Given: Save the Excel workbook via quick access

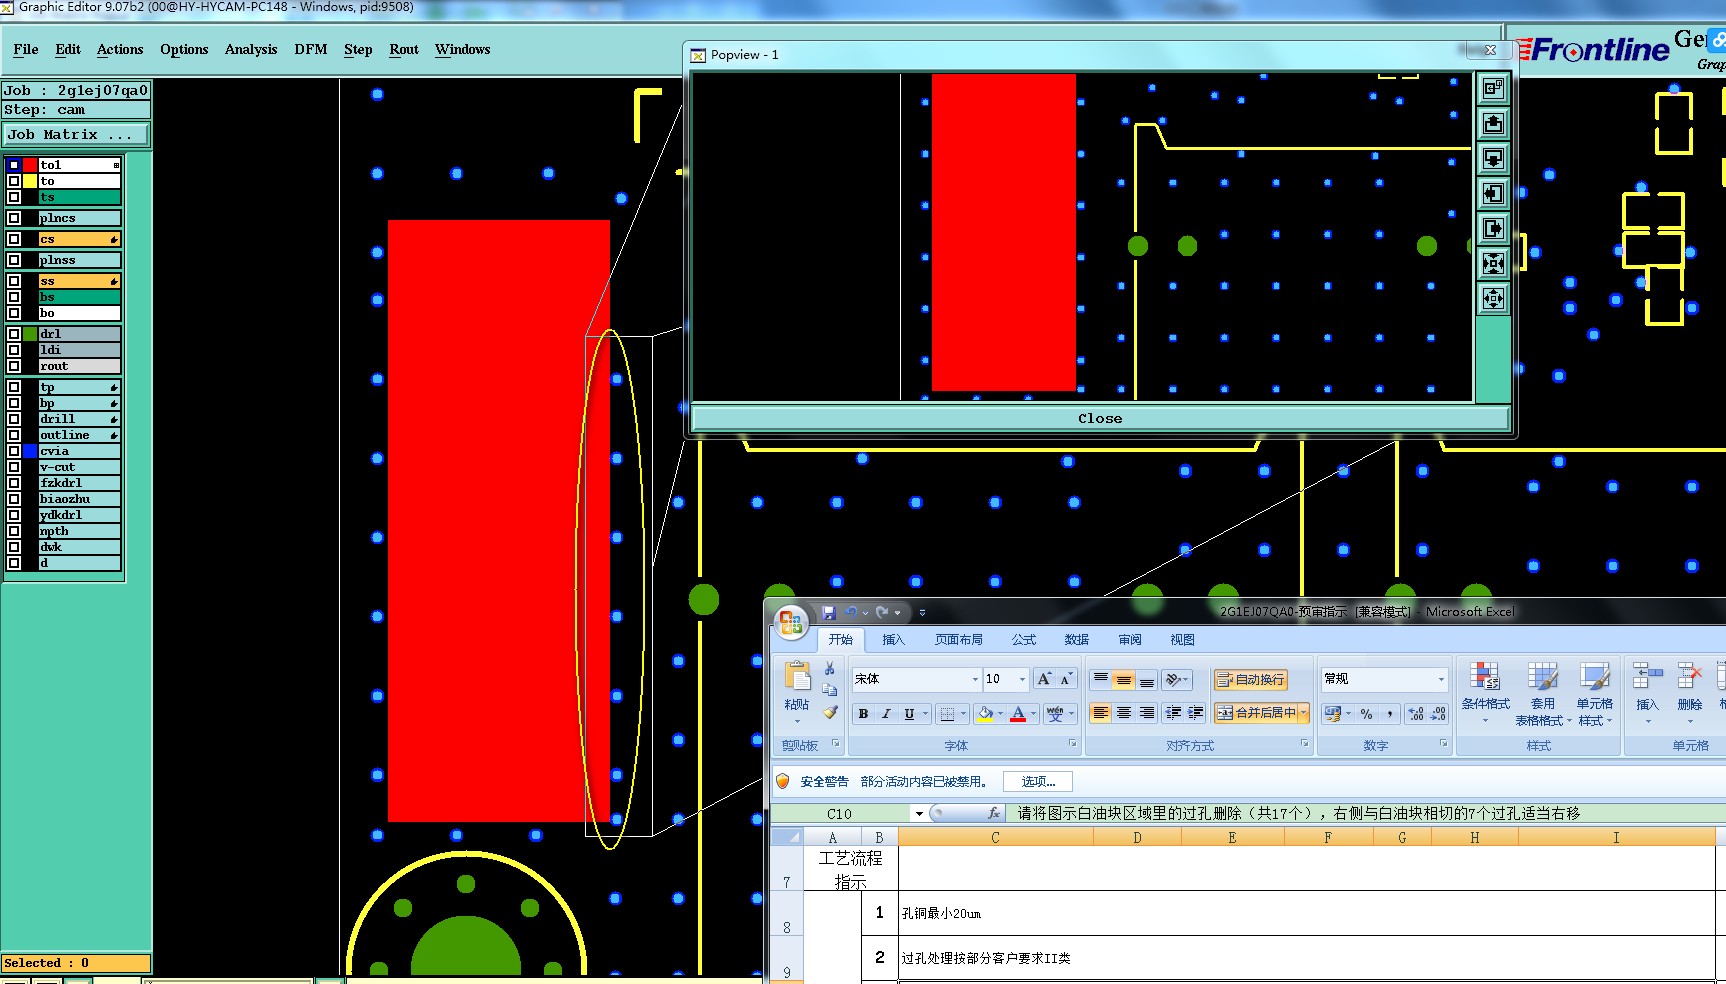Looking at the screenshot, I should pyautogui.click(x=828, y=612).
